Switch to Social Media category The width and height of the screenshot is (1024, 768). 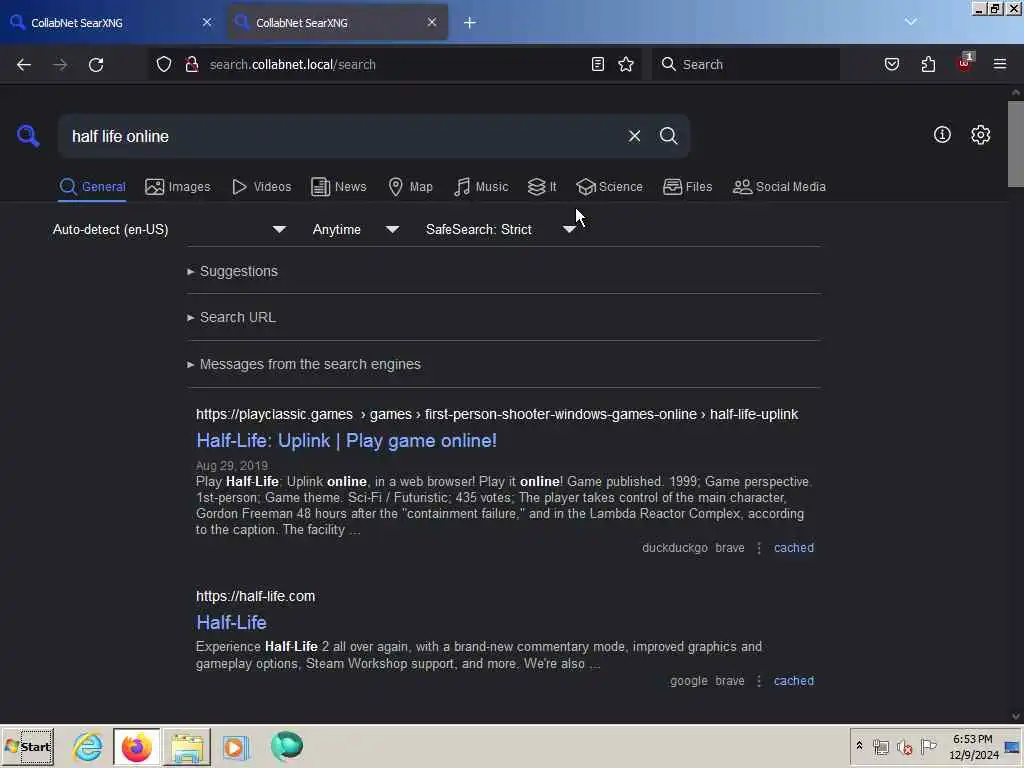pos(779,187)
